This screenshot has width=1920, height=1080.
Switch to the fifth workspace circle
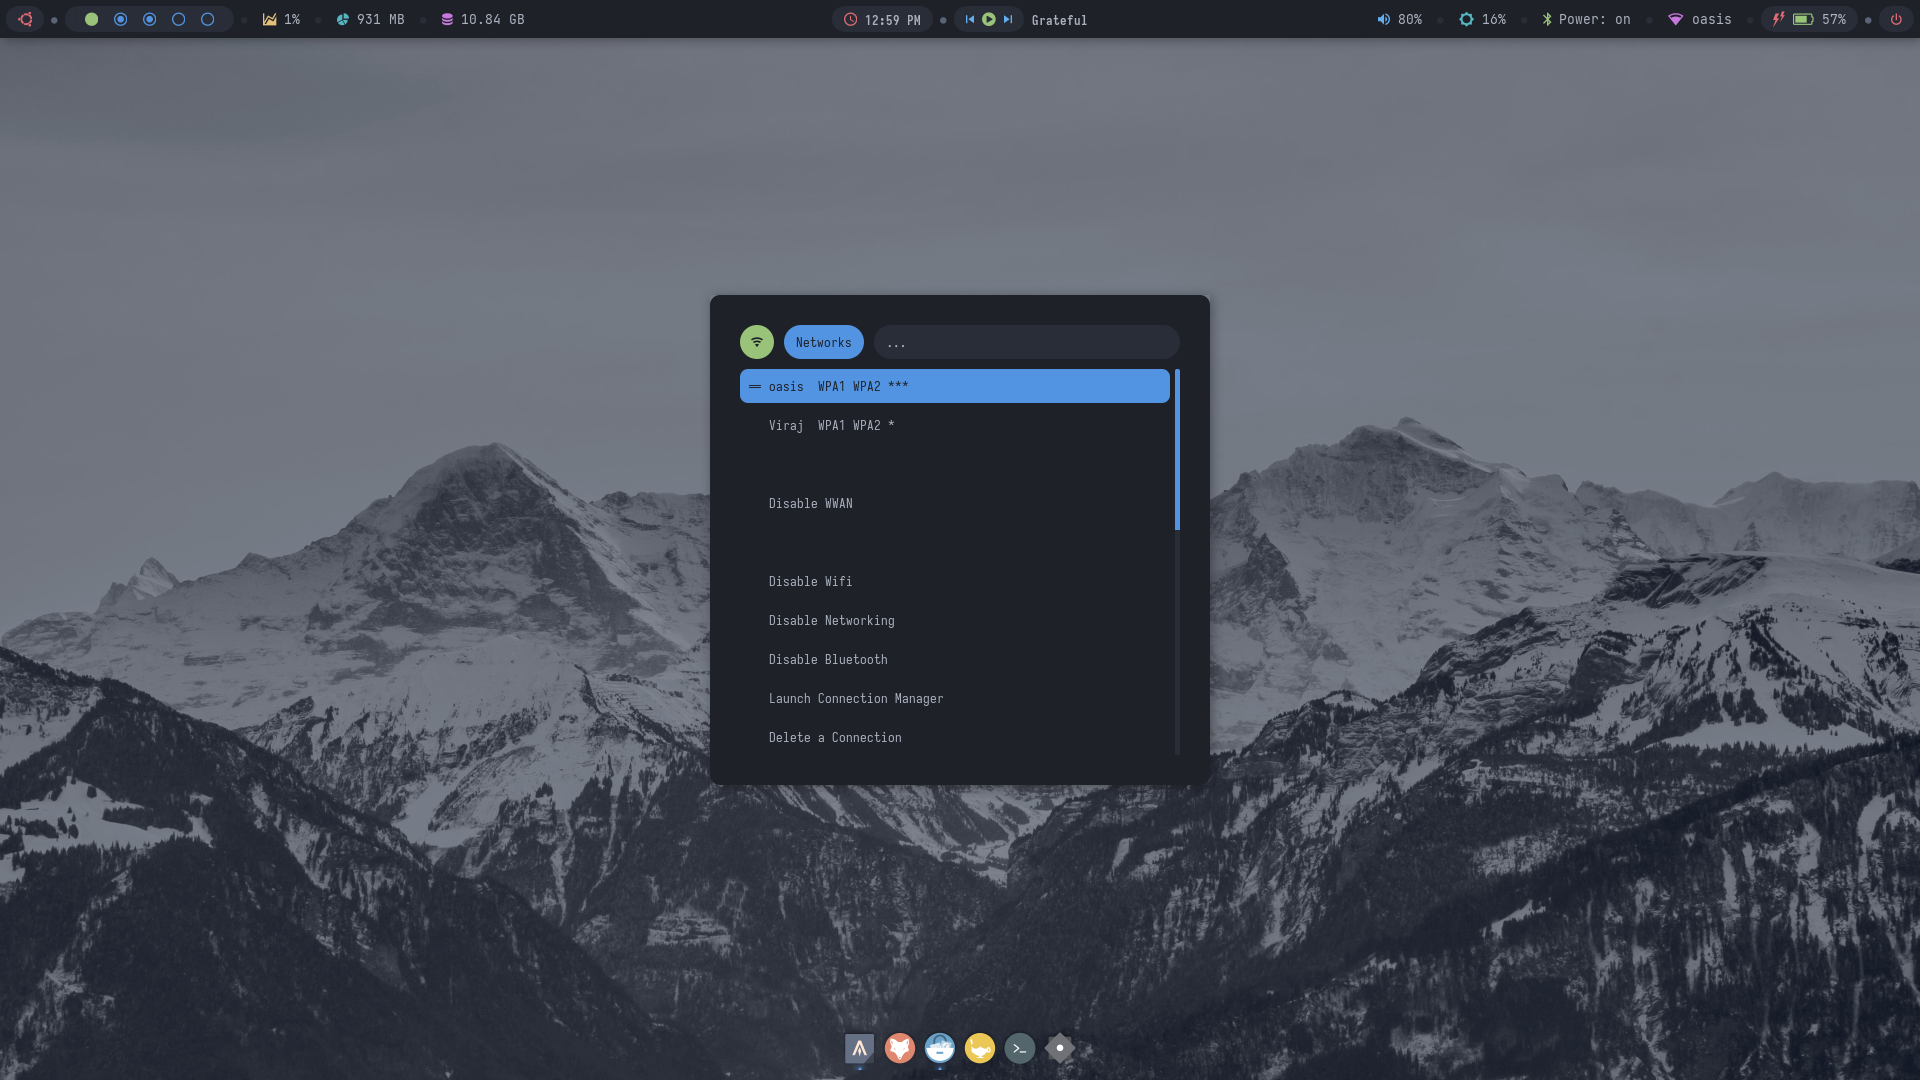pos(208,19)
